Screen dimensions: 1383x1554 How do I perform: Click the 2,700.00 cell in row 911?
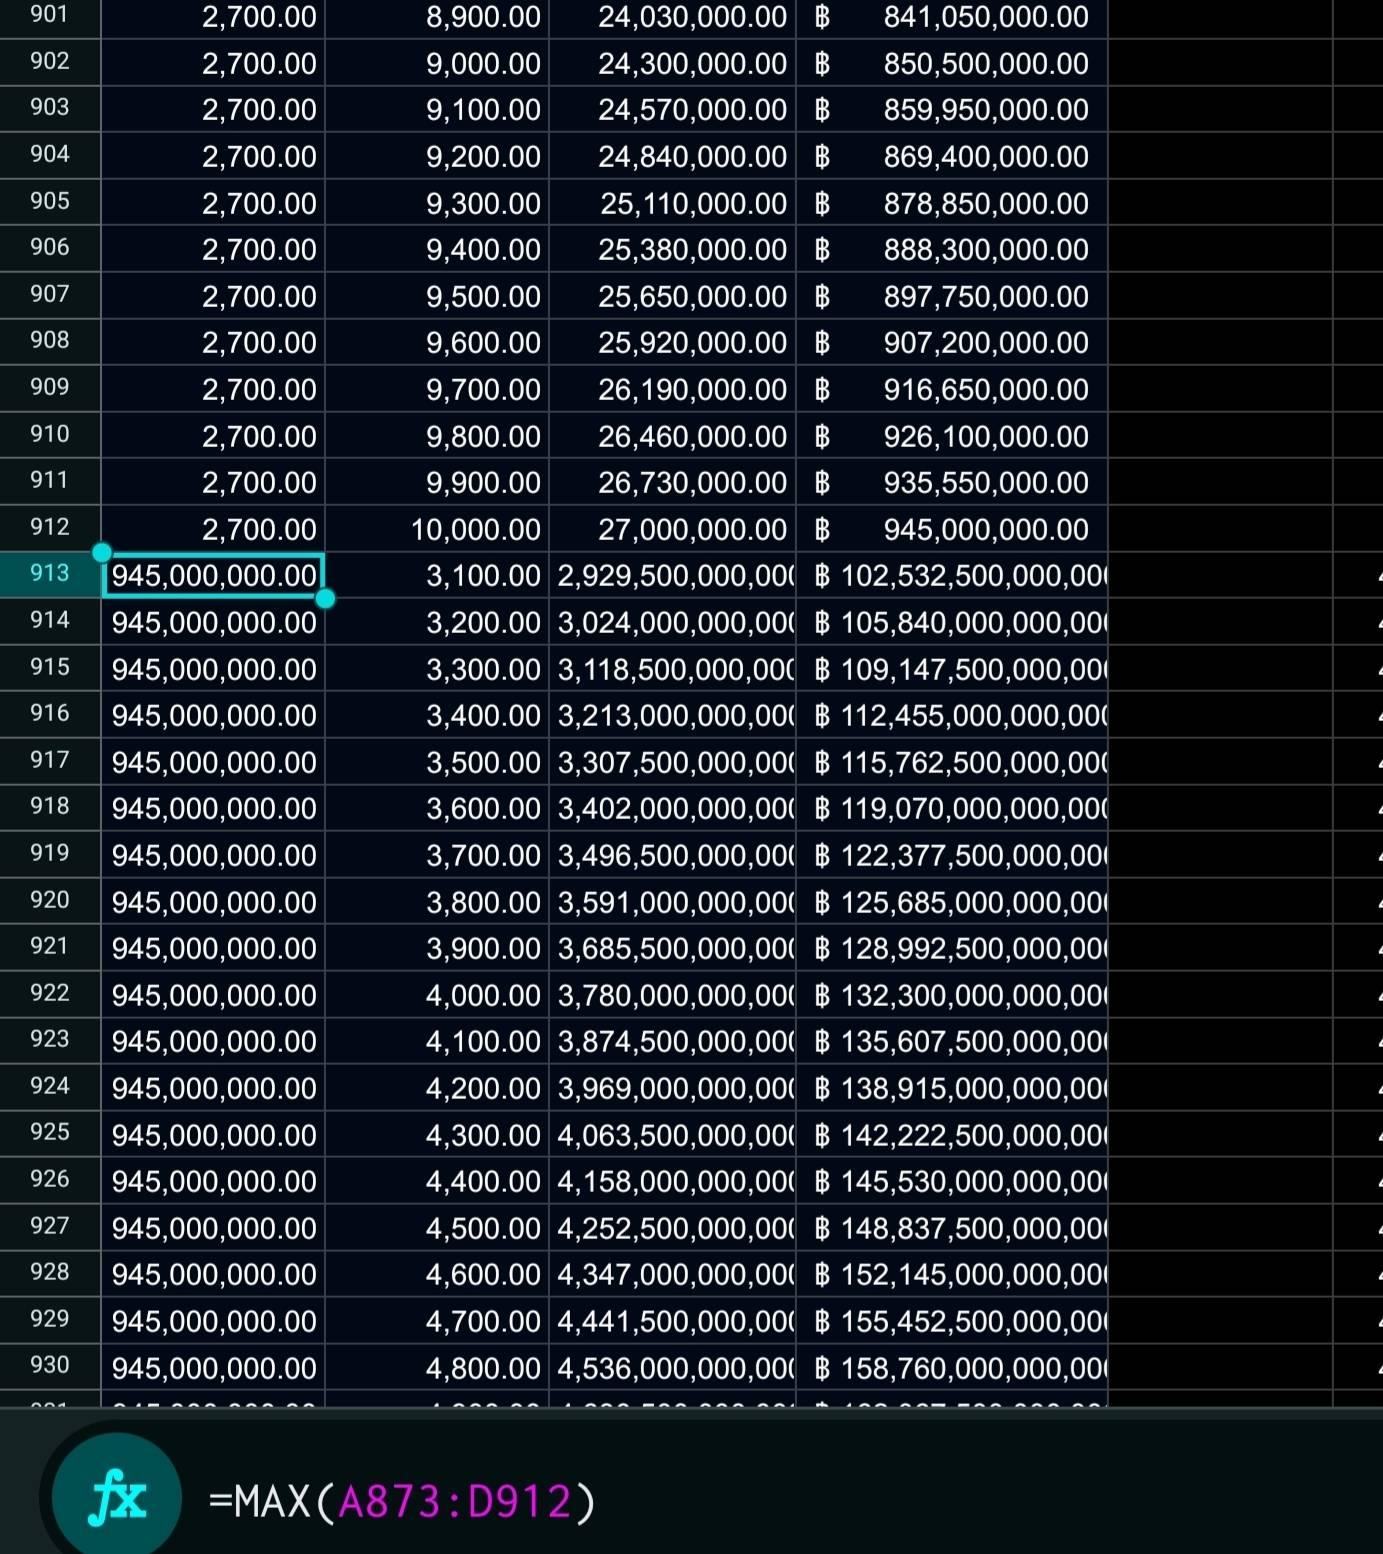click(x=213, y=482)
